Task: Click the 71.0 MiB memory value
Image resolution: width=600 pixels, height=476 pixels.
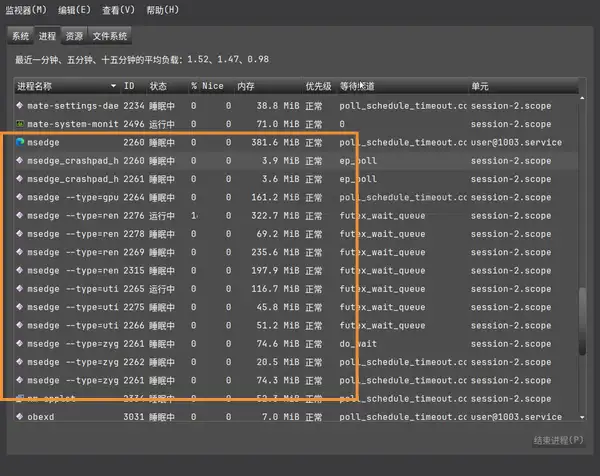Action: point(278,124)
